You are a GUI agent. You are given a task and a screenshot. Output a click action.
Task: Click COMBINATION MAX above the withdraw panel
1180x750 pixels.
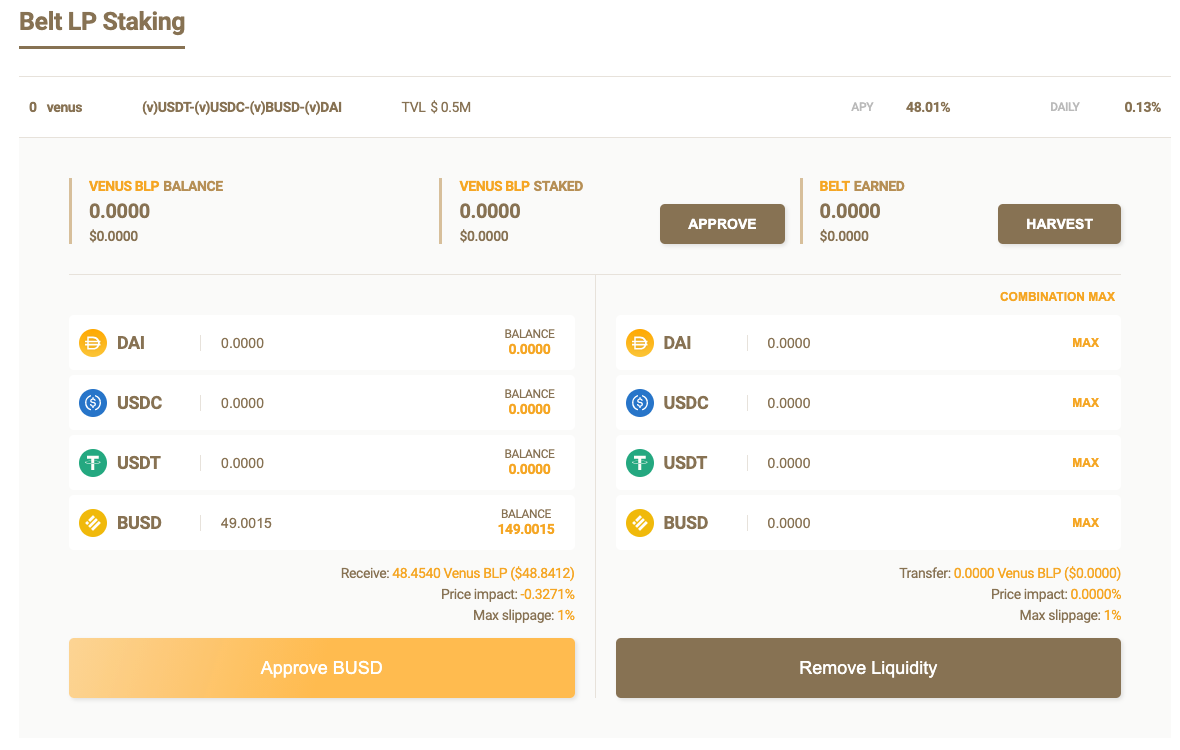pos(1057,296)
